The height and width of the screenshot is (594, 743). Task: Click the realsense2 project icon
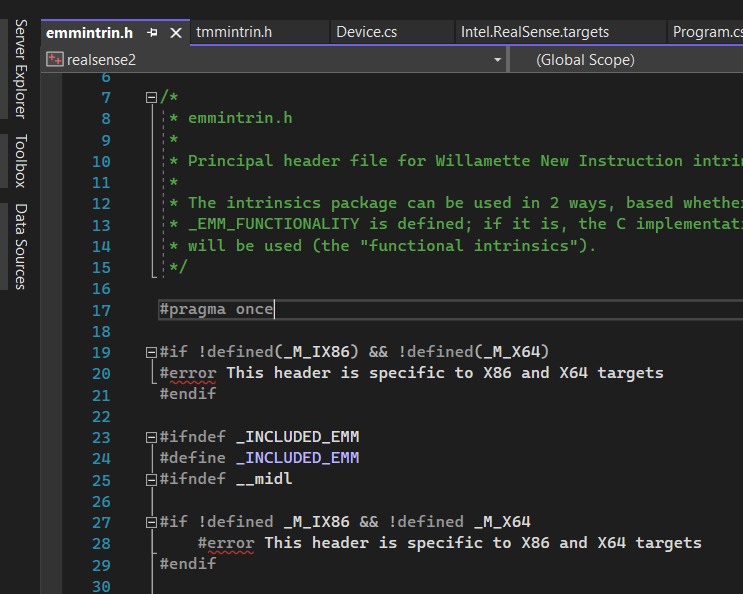pyautogui.click(x=55, y=60)
